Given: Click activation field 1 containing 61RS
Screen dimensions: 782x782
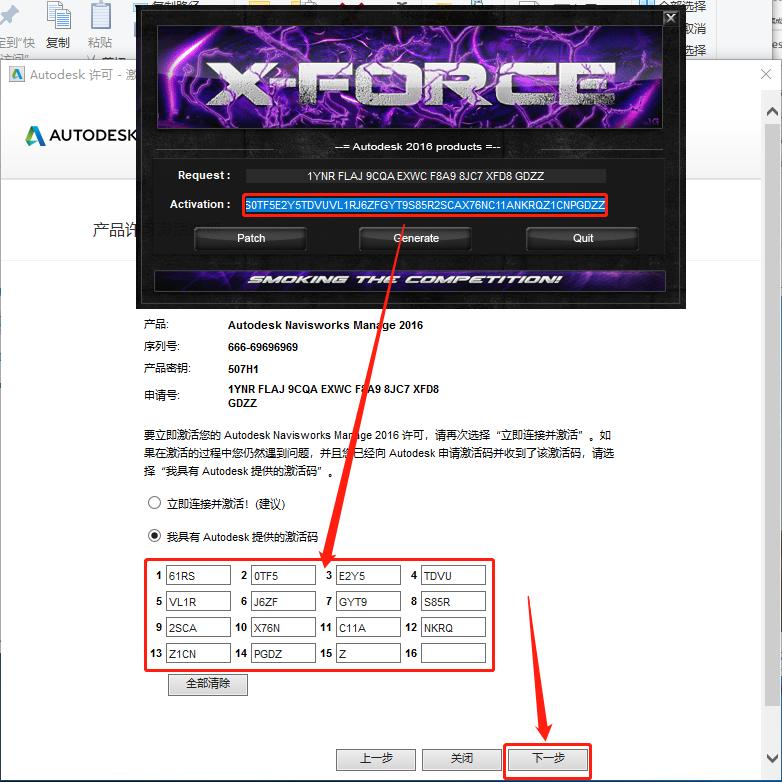Looking at the screenshot, I should 198,575.
